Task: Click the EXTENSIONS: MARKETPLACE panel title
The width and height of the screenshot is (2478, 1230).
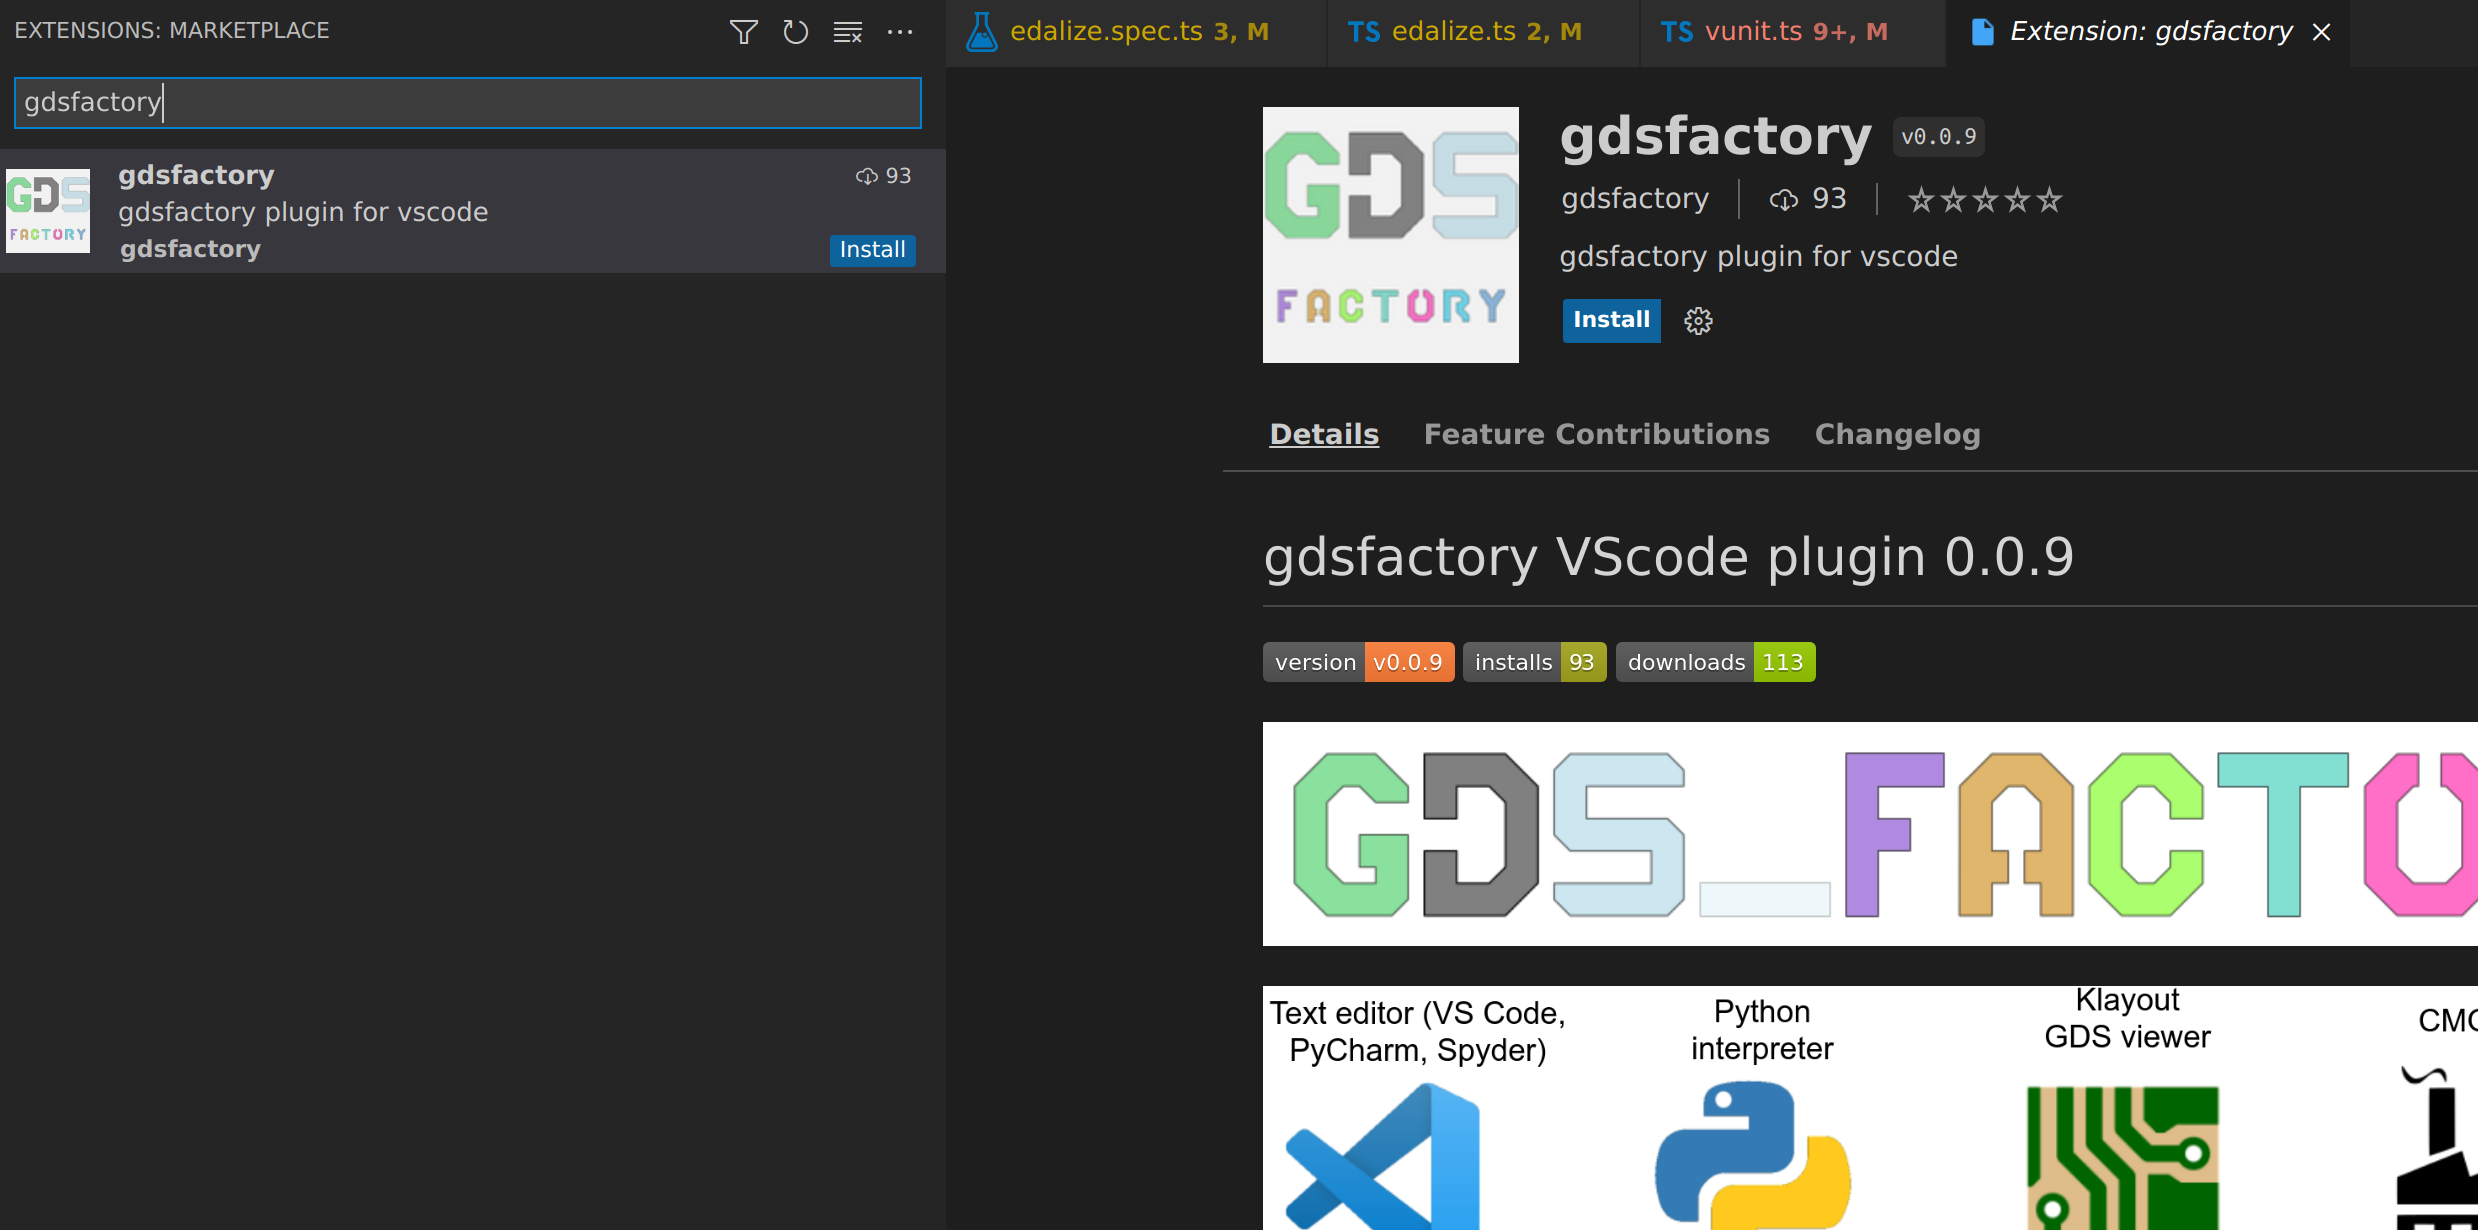Action: [x=172, y=31]
